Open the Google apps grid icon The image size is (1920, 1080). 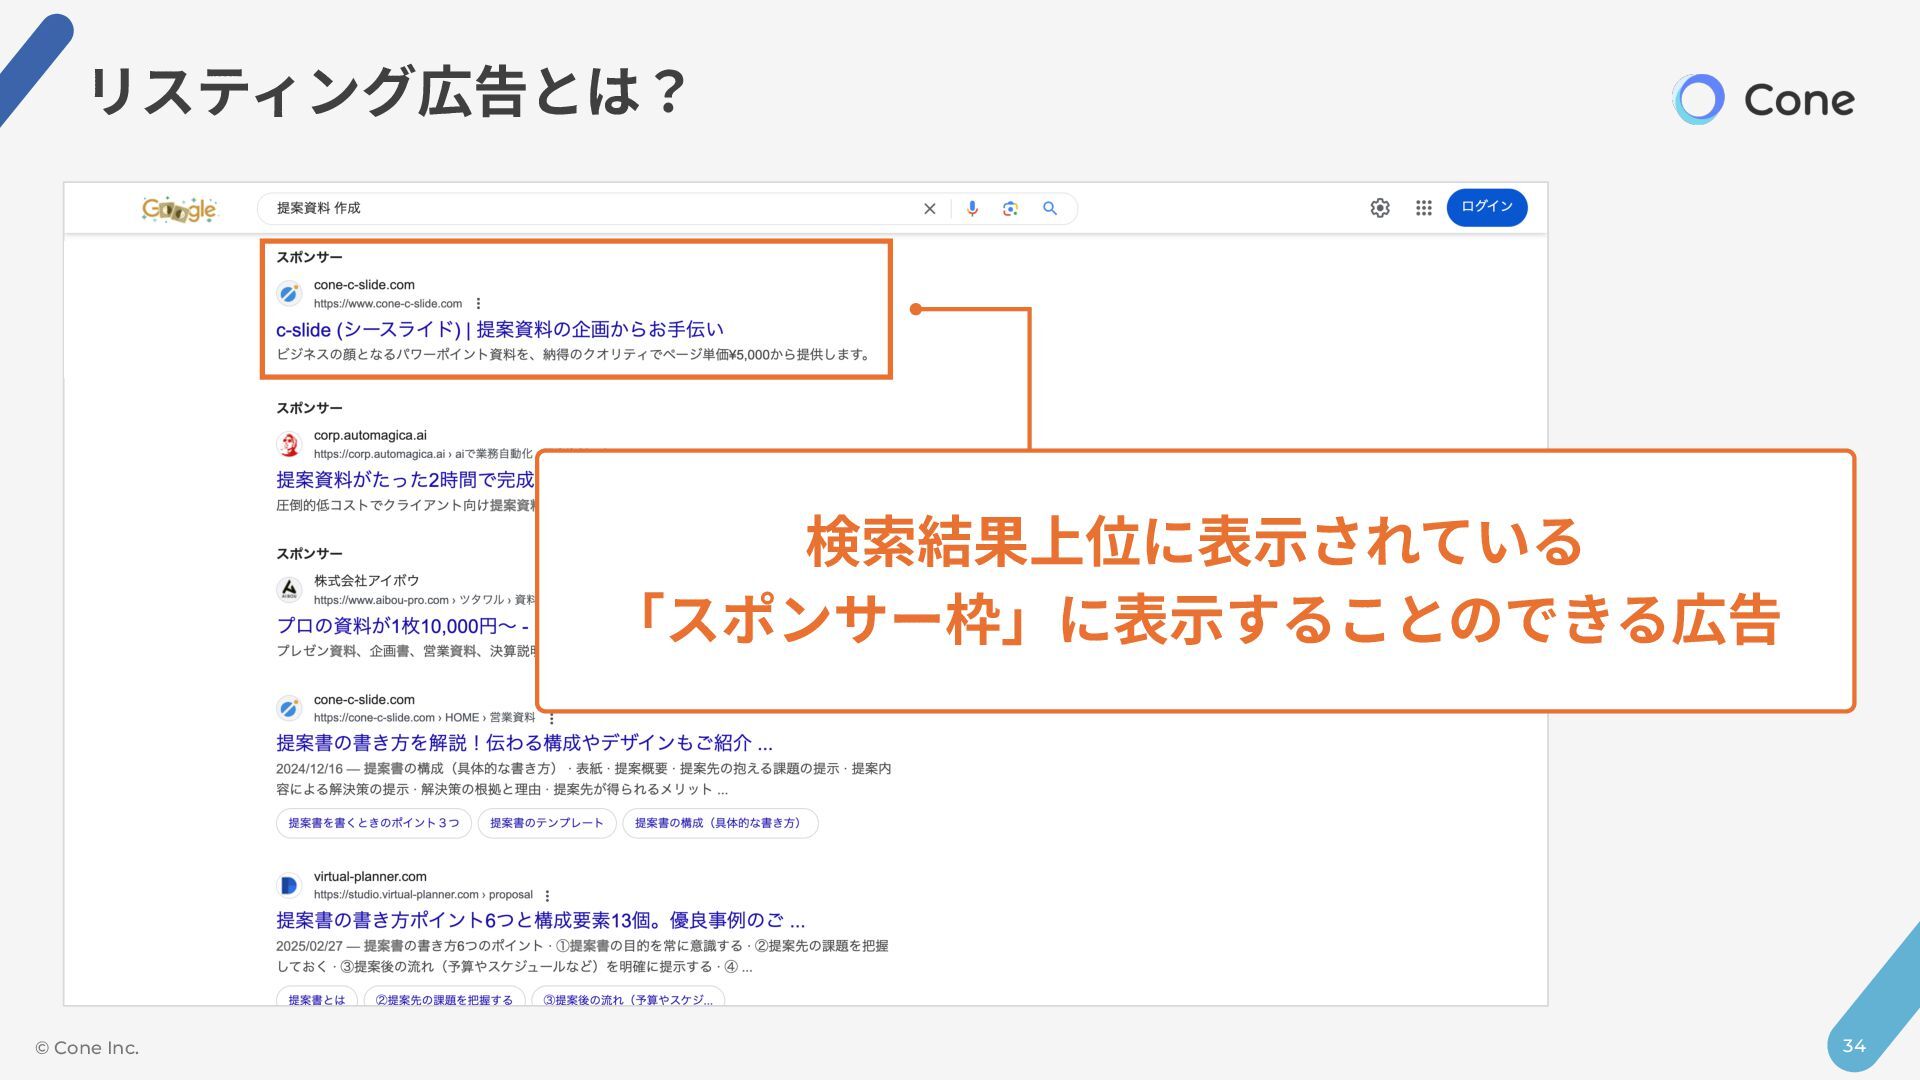pos(1424,208)
